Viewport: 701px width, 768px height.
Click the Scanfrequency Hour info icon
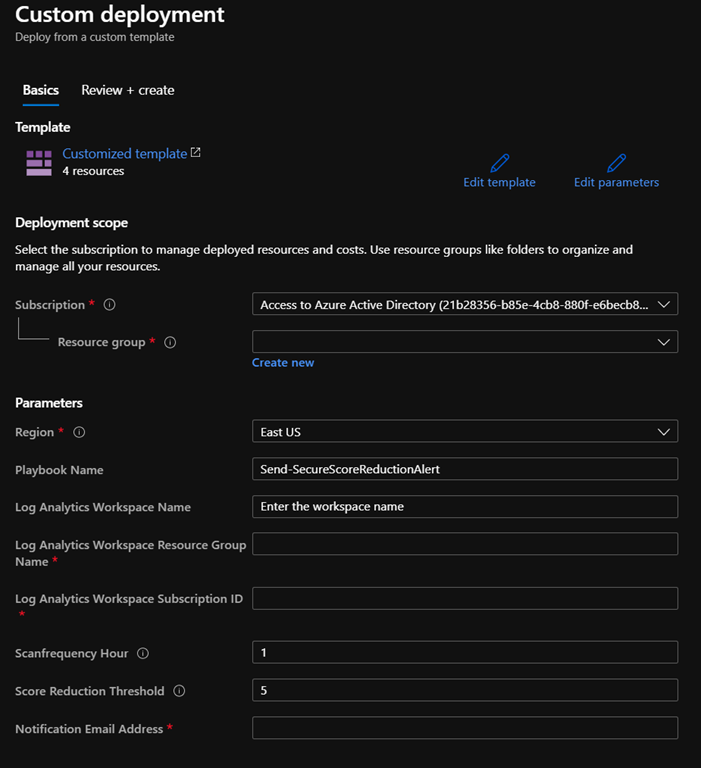tap(142, 654)
